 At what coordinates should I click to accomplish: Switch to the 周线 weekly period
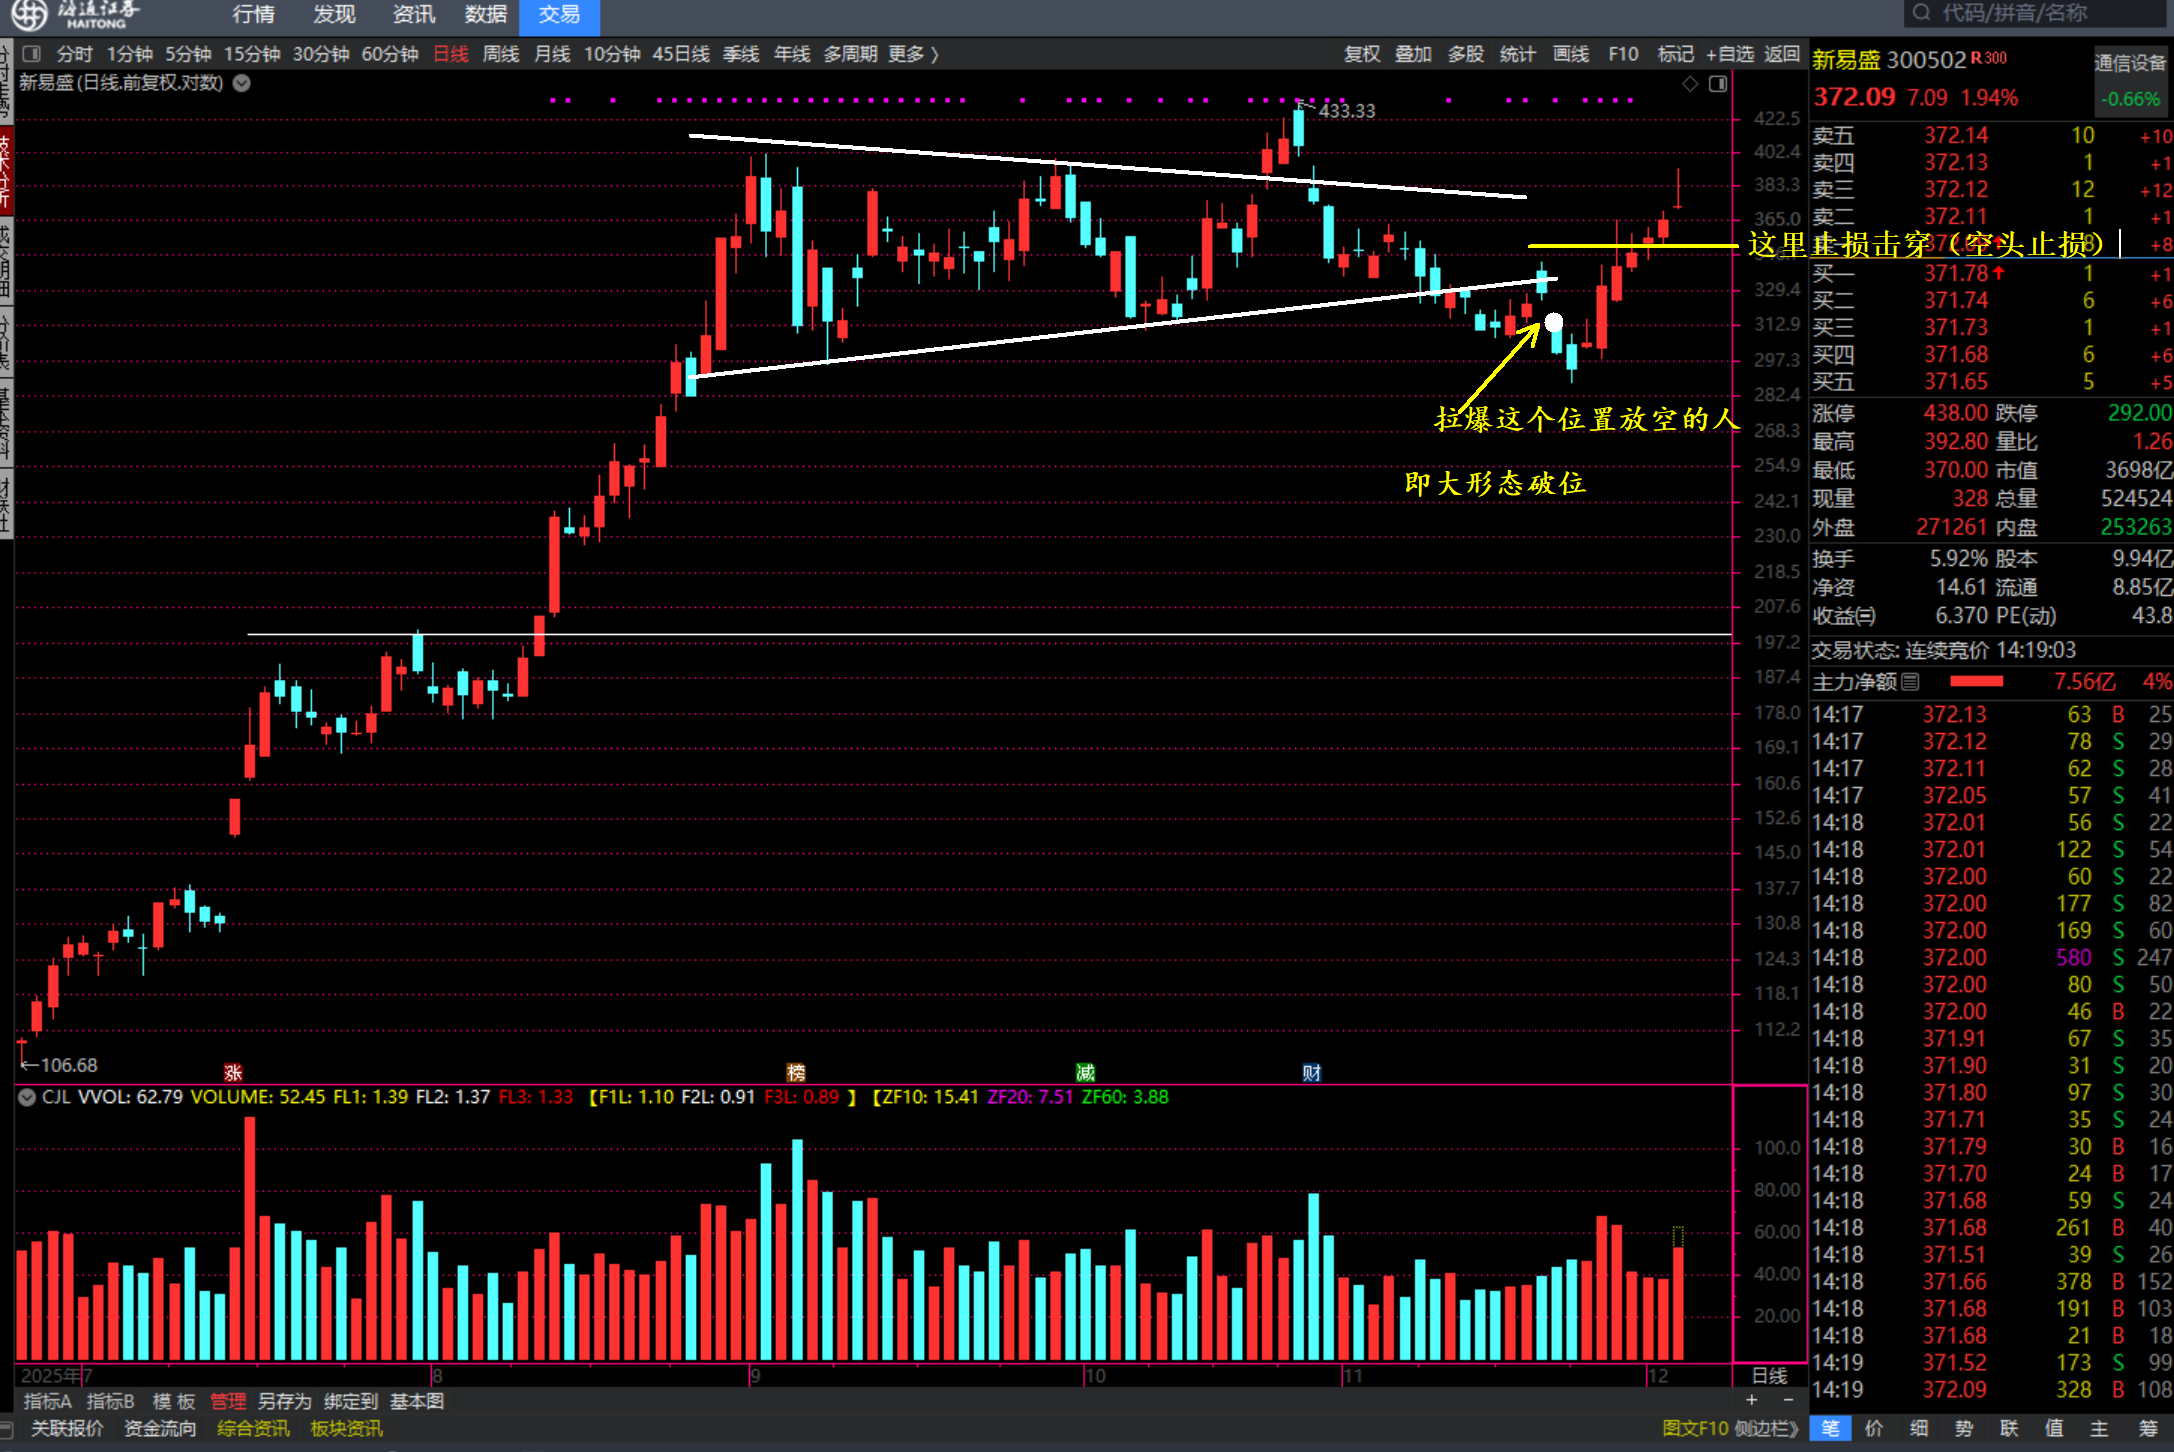coord(500,54)
